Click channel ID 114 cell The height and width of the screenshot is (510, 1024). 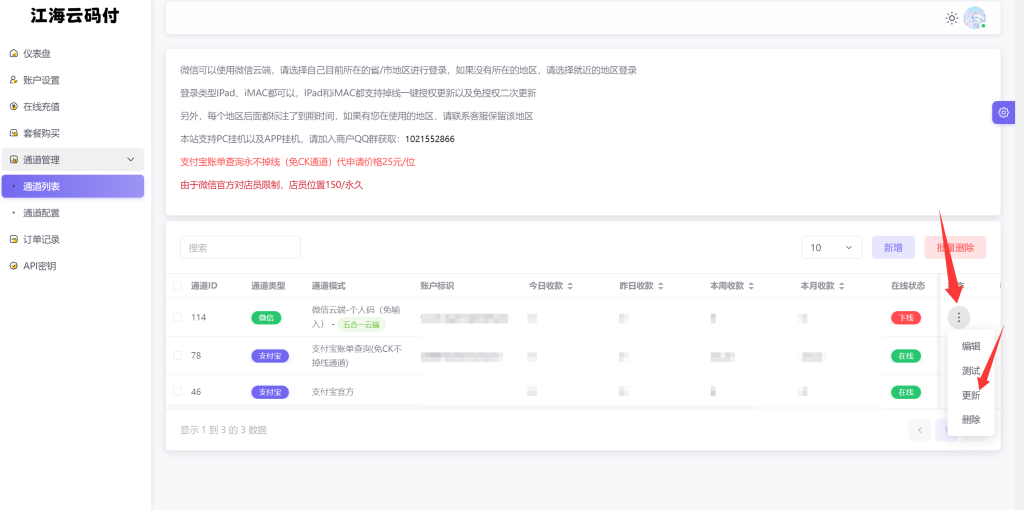(x=199, y=317)
